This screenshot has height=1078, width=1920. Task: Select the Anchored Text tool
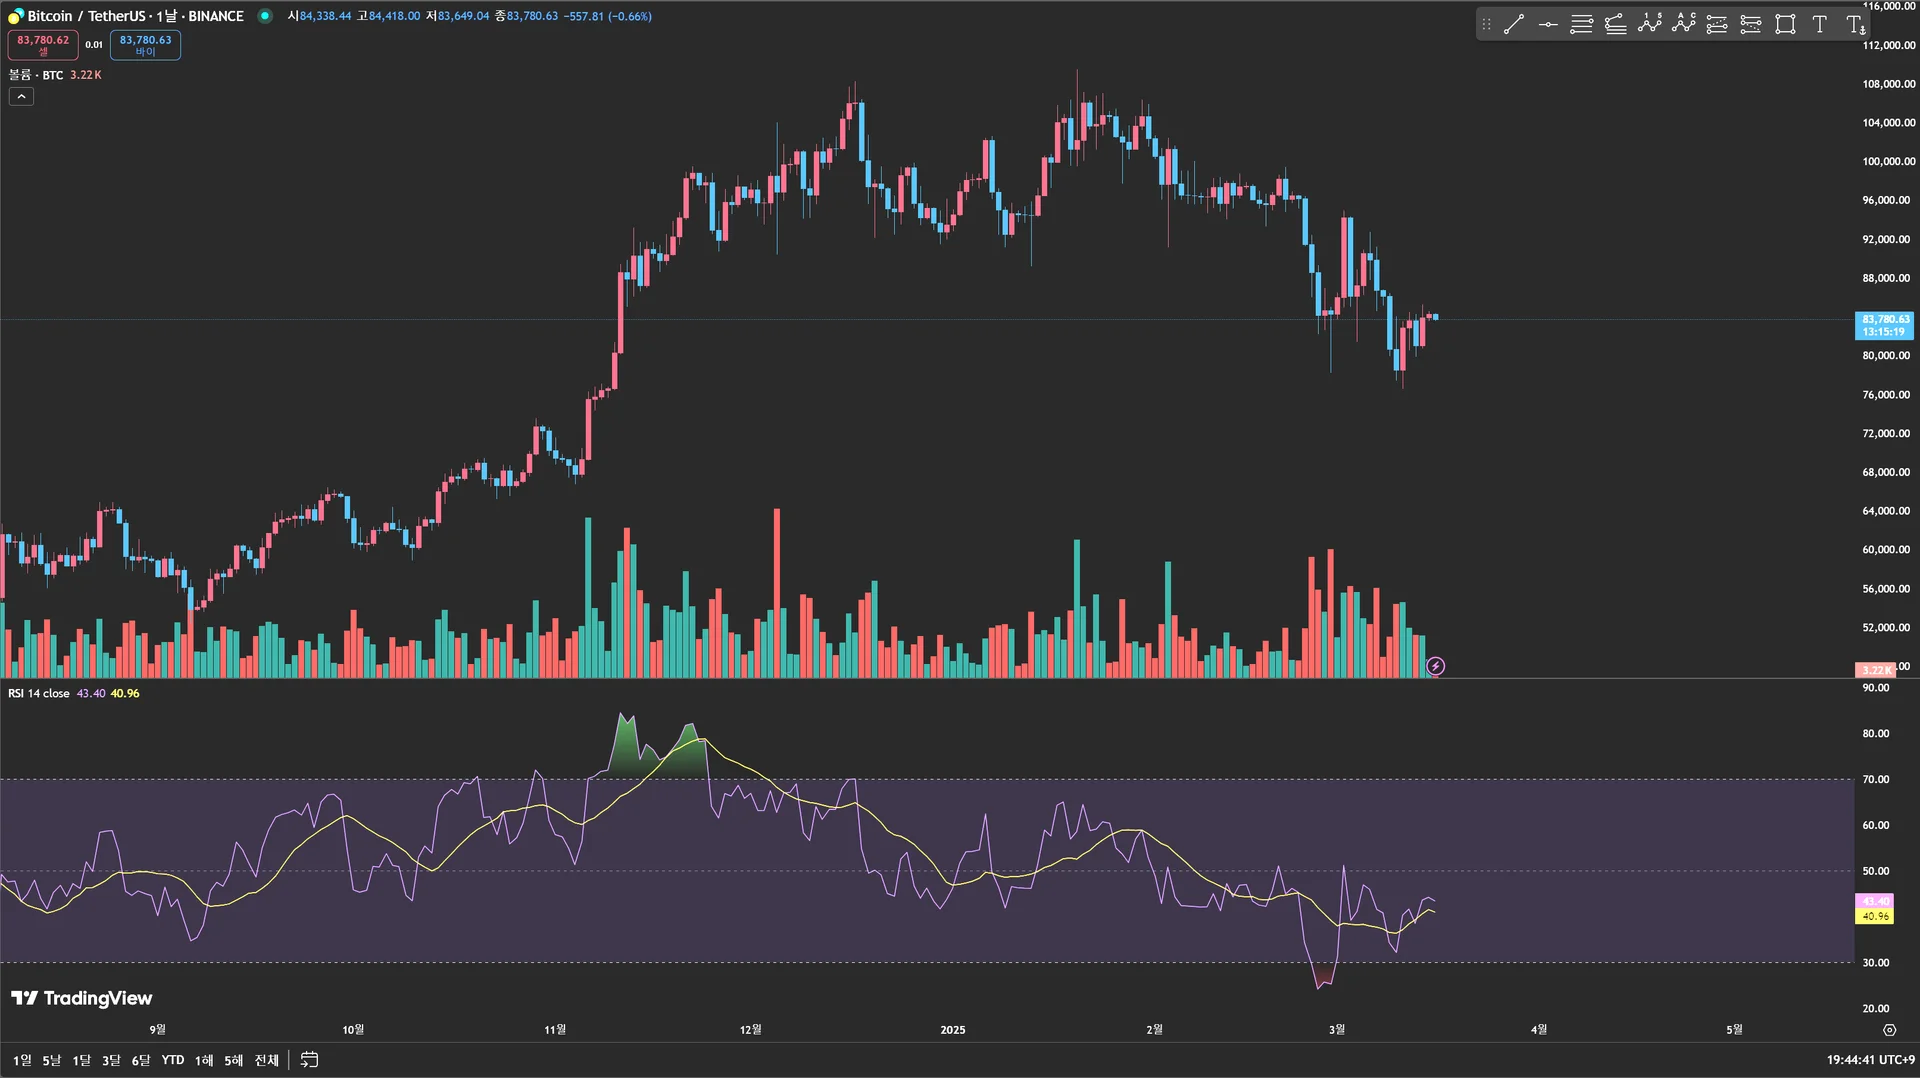pos(1855,25)
